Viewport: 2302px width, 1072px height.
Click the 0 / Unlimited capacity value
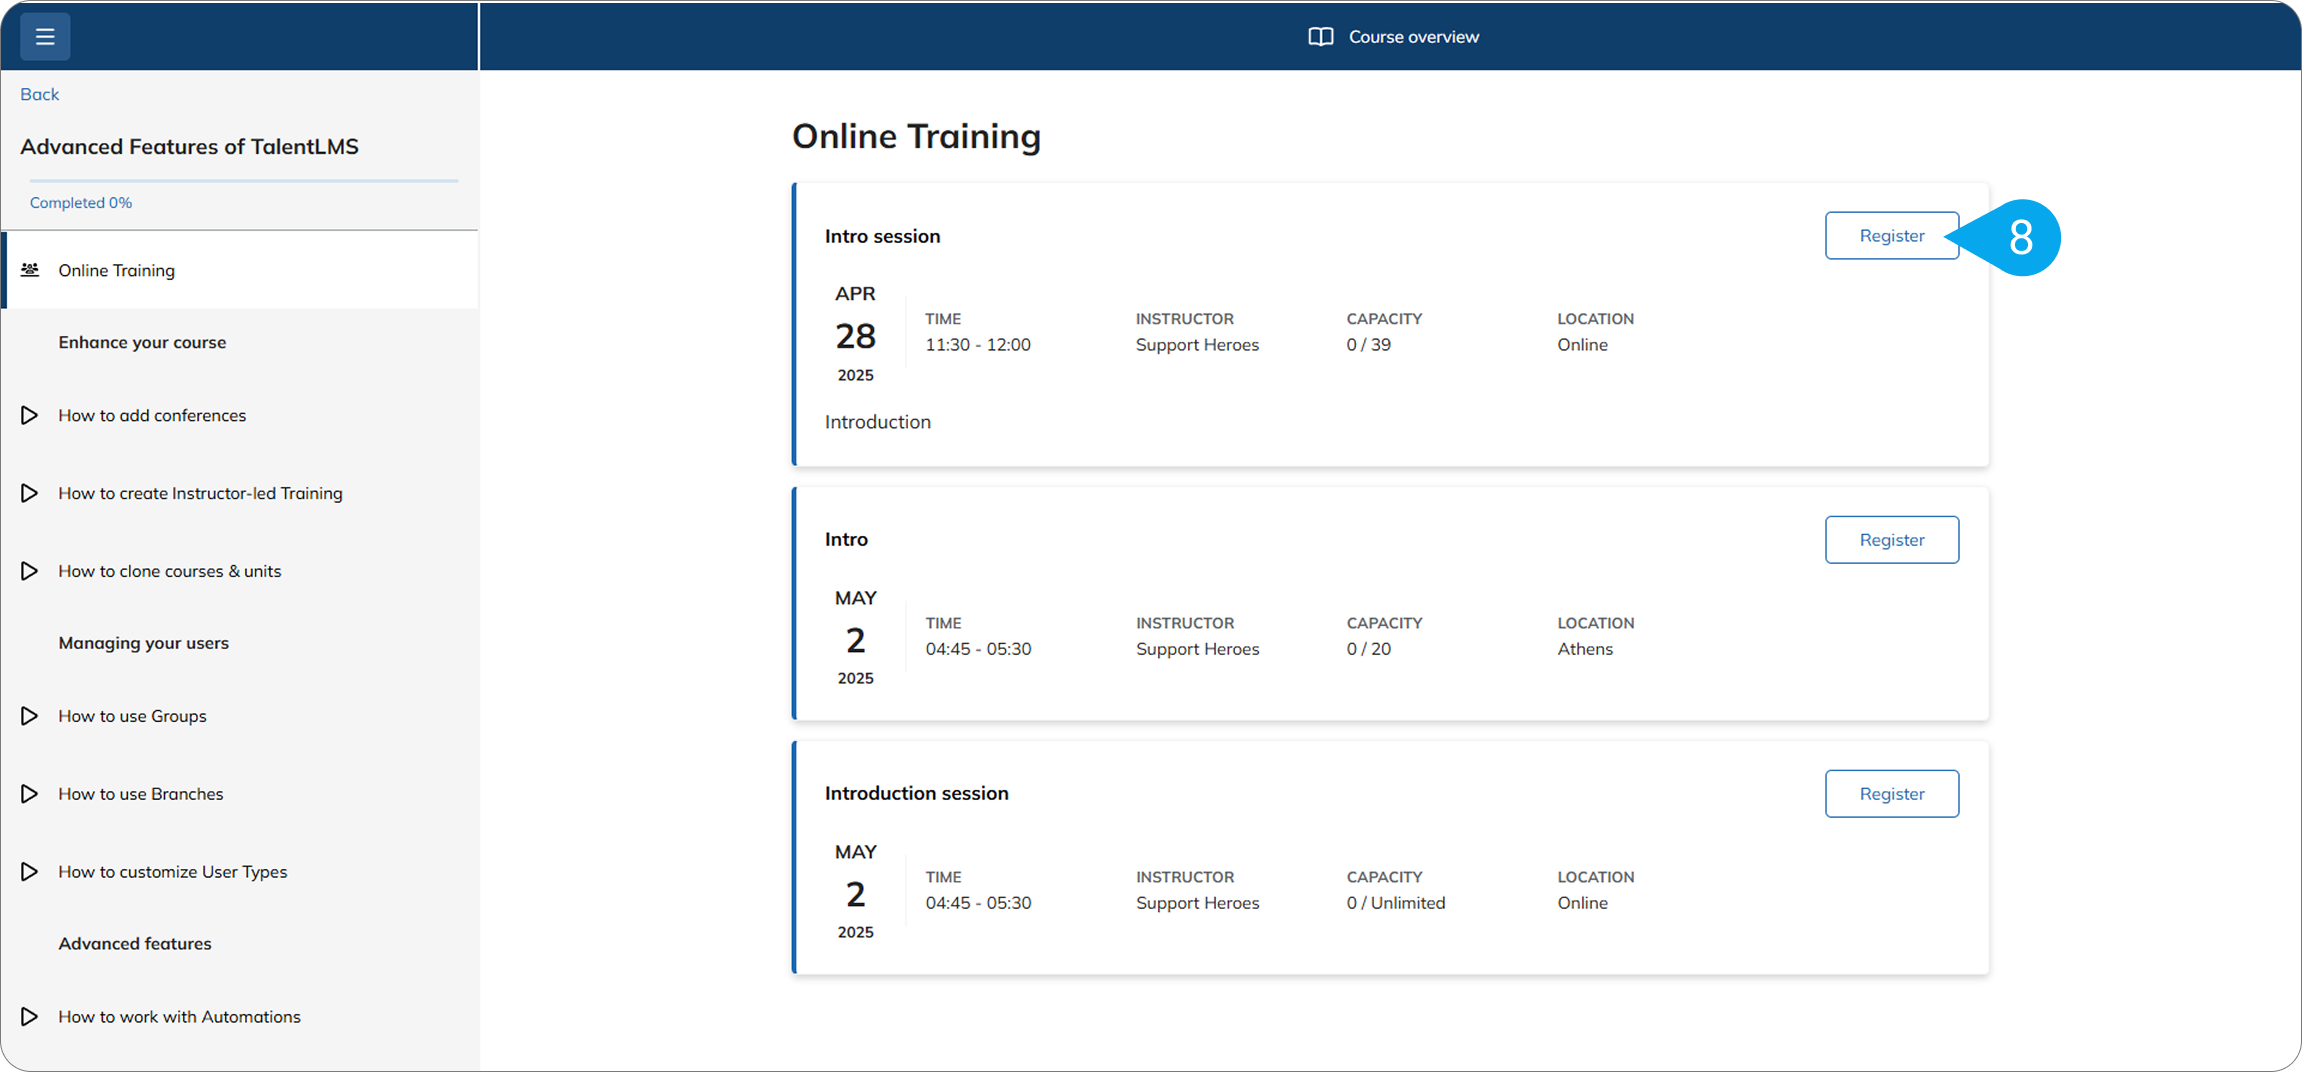tap(1396, 903)
